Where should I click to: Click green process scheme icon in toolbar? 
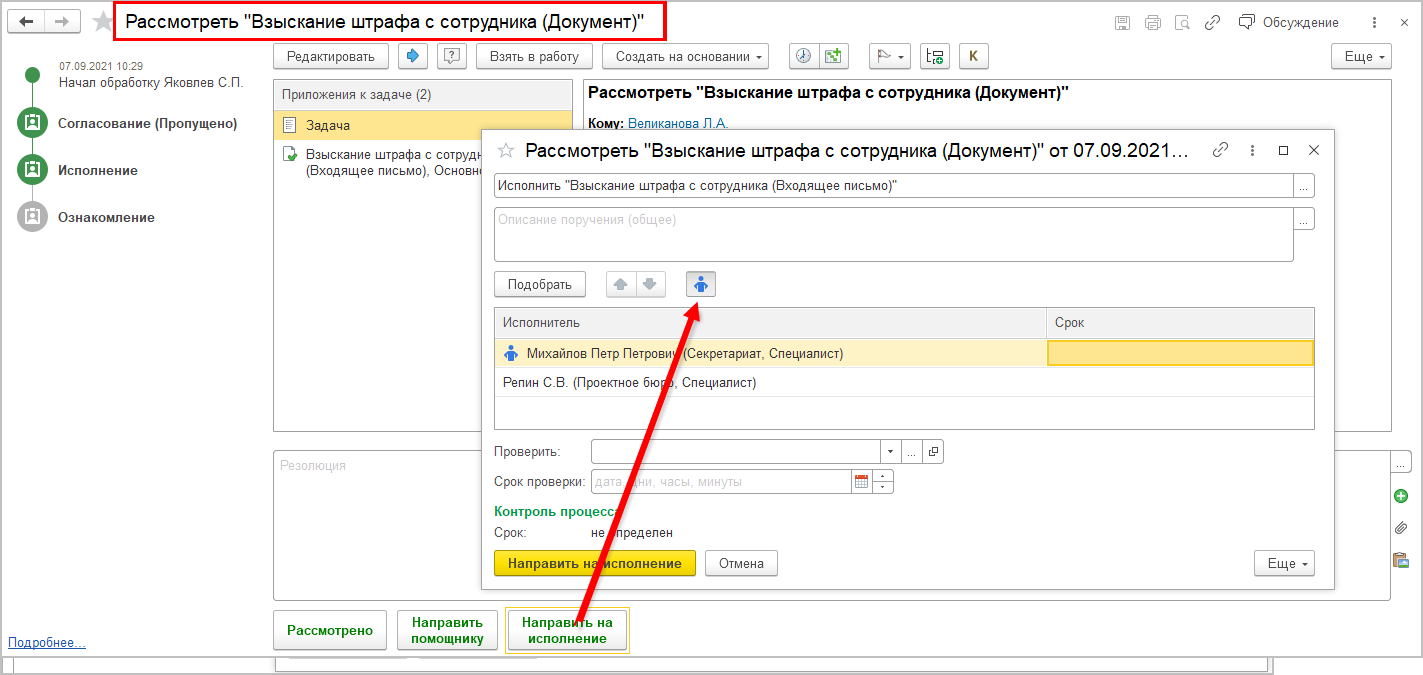(833, 57)
